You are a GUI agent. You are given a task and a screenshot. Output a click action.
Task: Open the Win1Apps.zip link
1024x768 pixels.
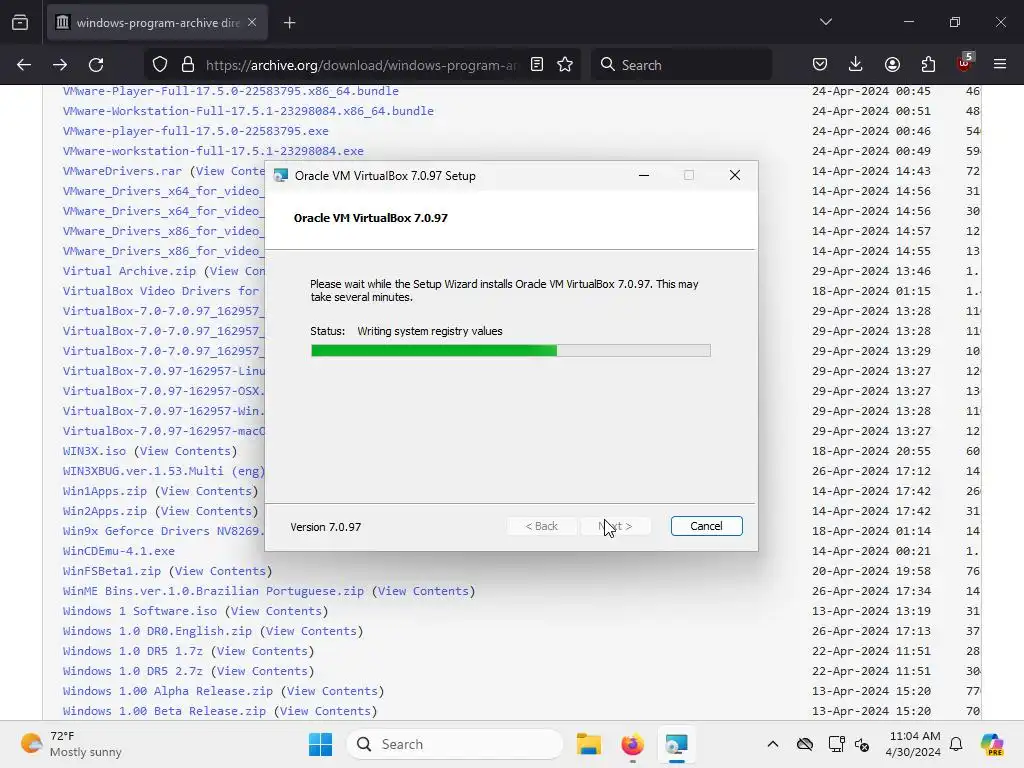(104, 491)
